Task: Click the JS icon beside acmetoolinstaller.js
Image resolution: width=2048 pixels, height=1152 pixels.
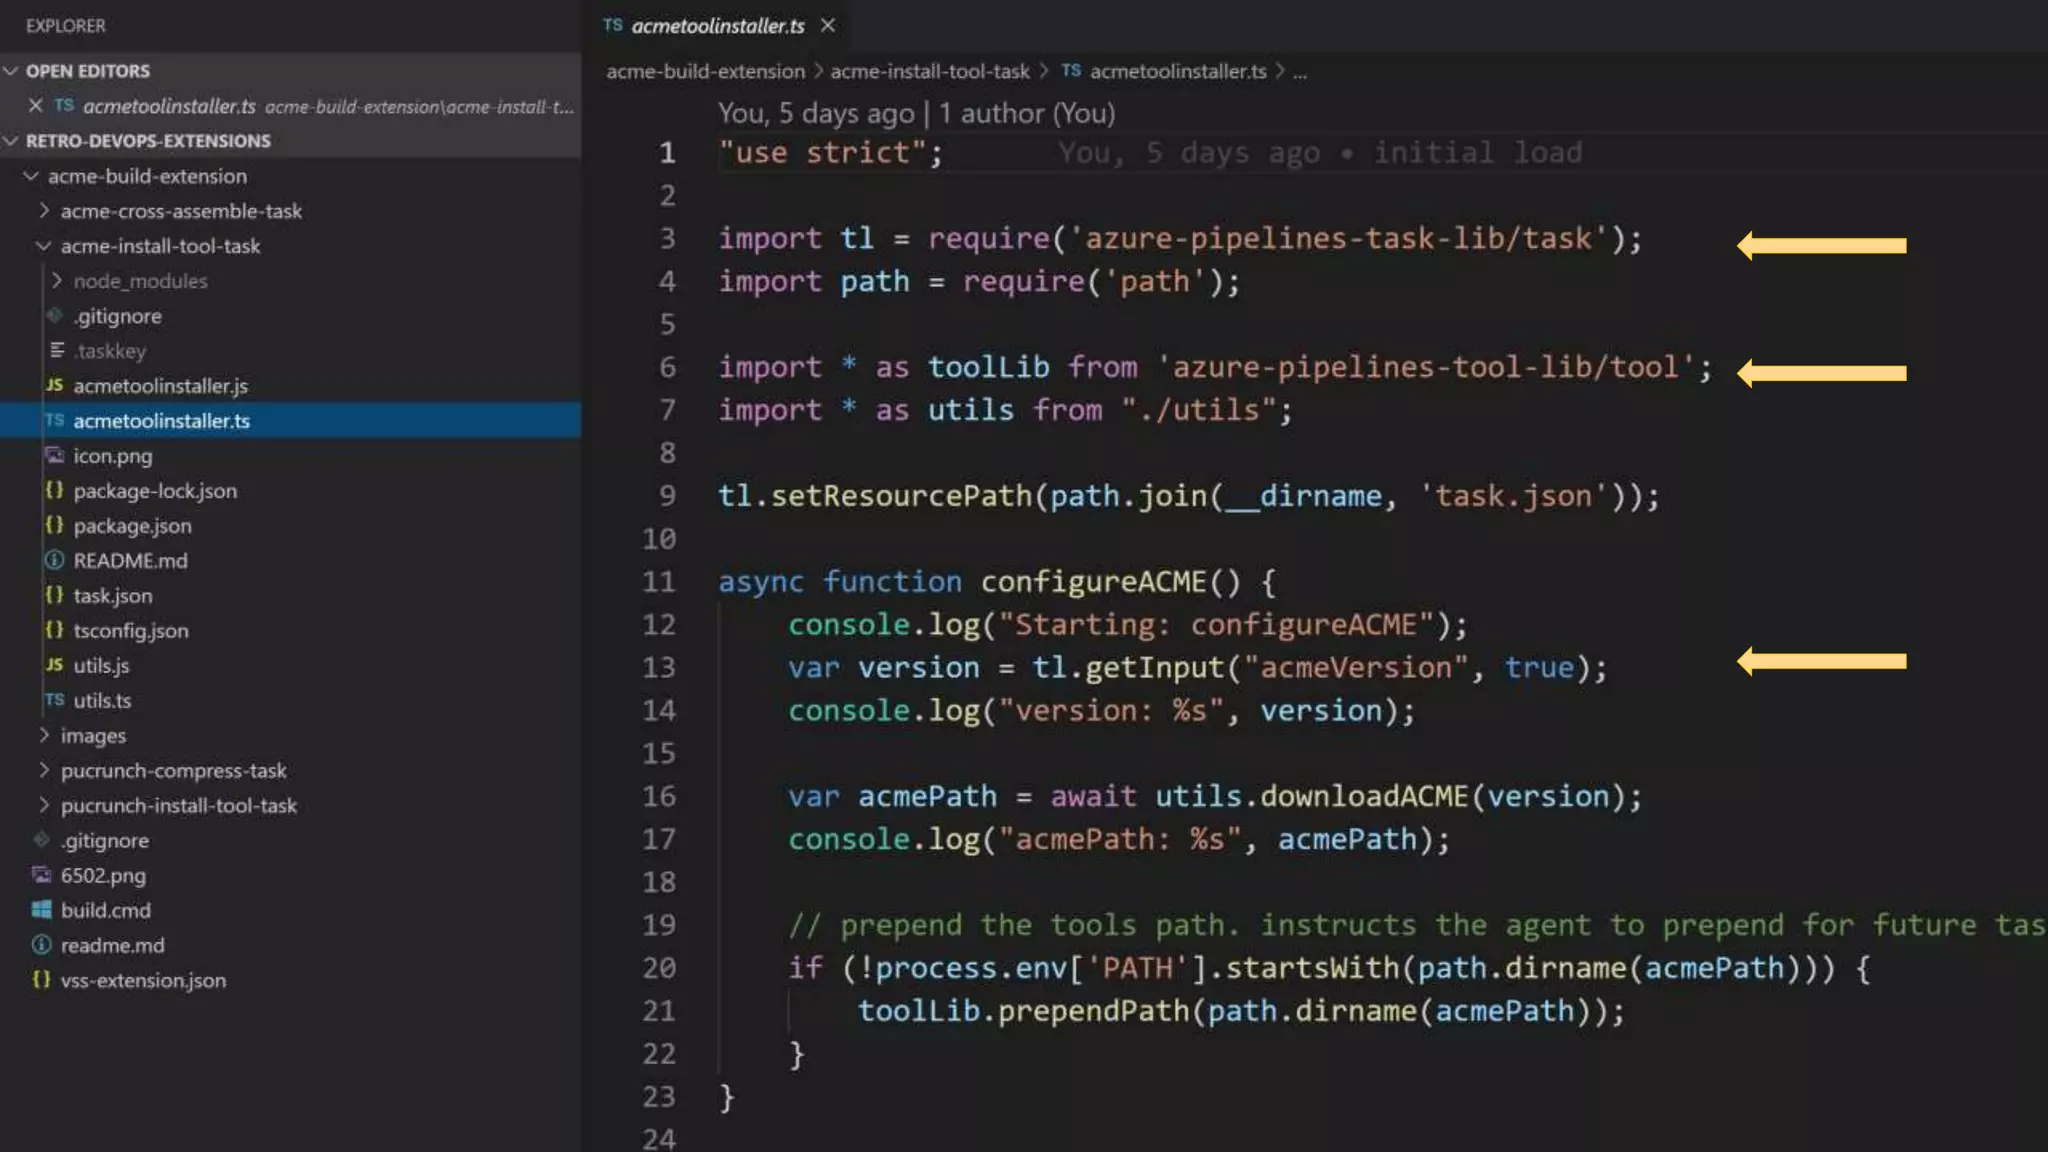Action: (55, 386)
